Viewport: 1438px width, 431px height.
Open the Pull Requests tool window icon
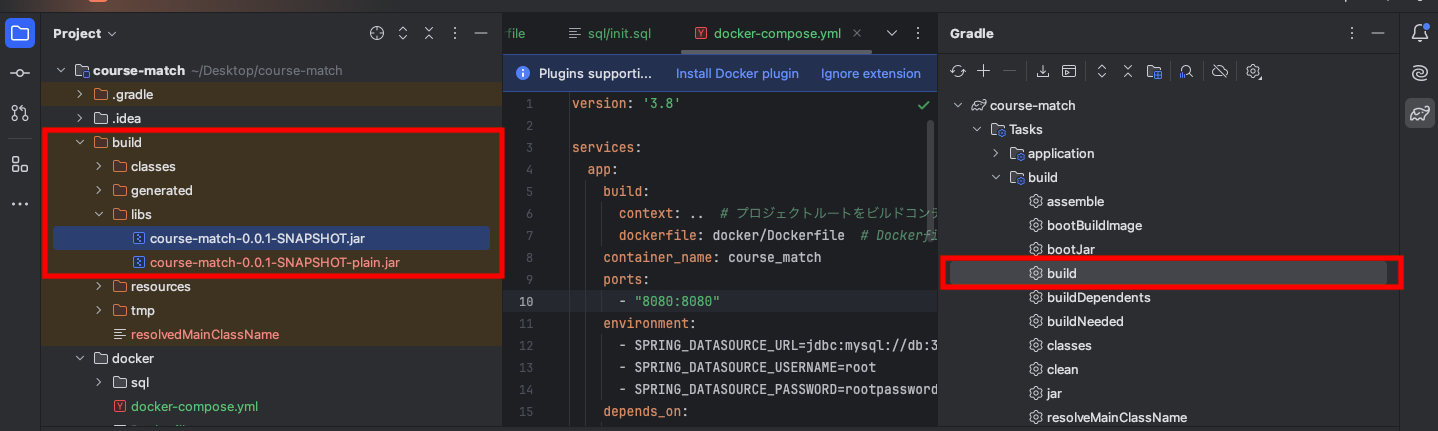point(19,113)
